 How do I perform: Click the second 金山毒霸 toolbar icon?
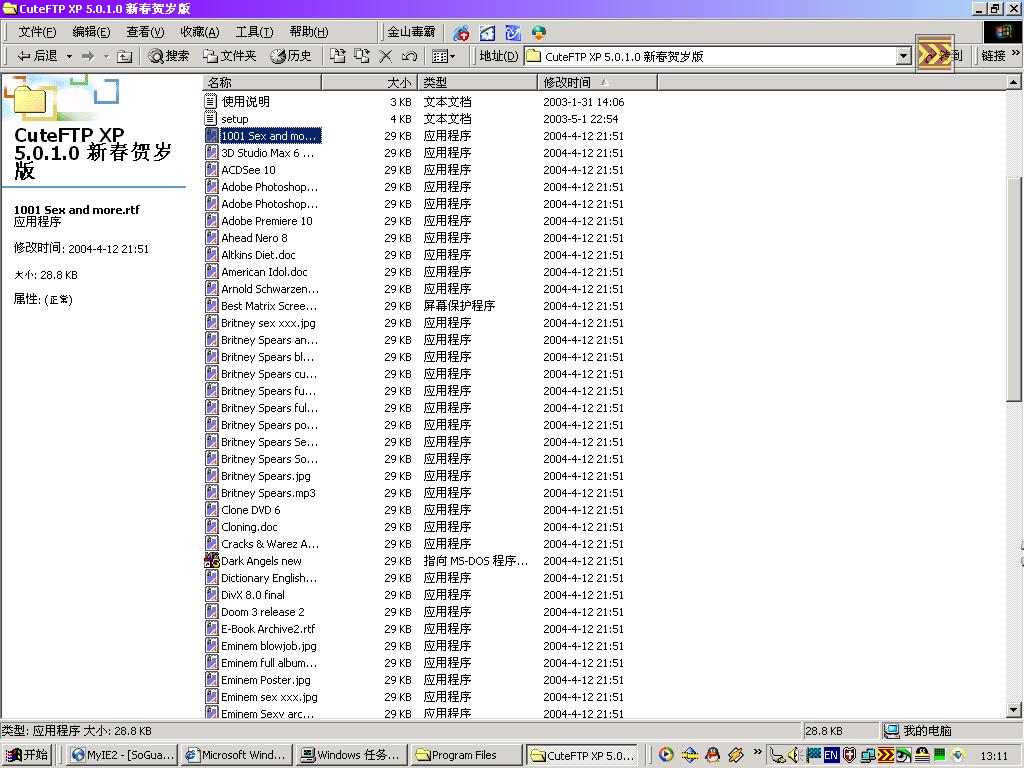click(487, 33)
